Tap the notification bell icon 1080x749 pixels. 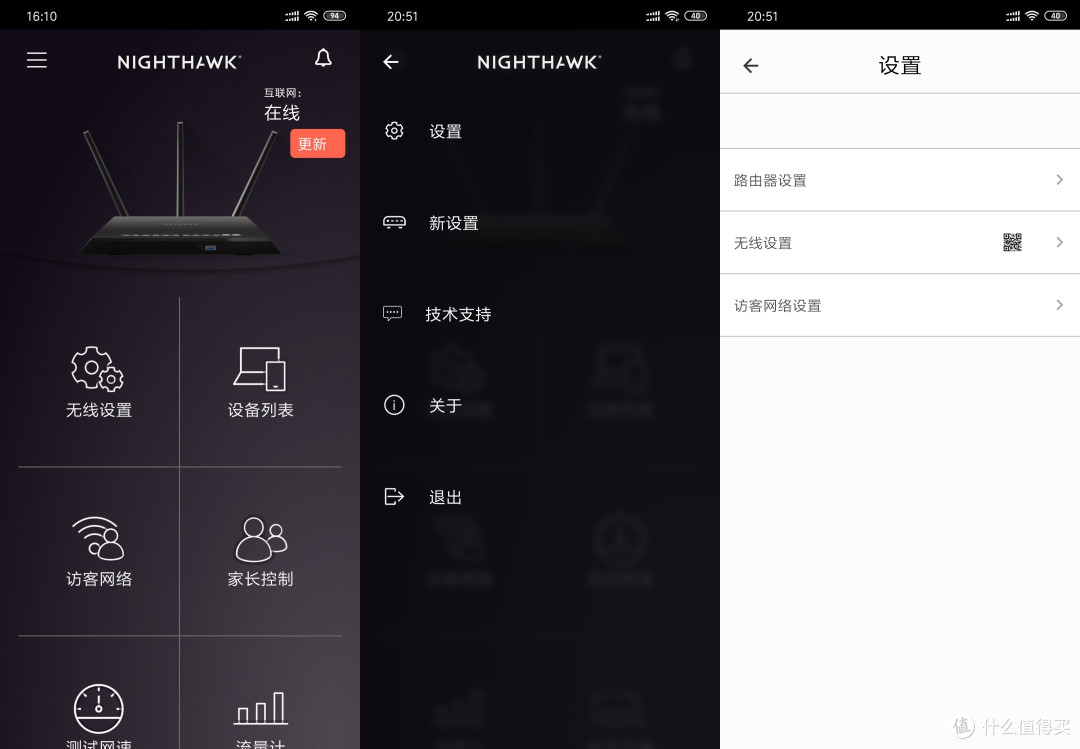point(323,58)
